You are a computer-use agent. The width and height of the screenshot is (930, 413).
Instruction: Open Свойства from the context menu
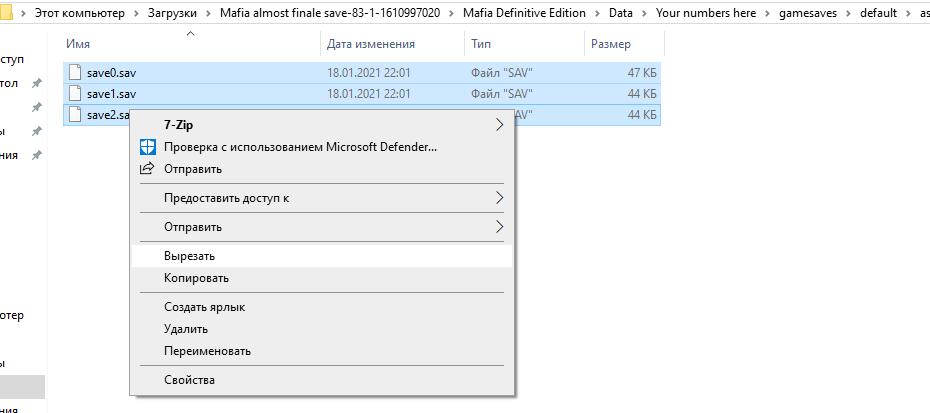pos(189,380)
